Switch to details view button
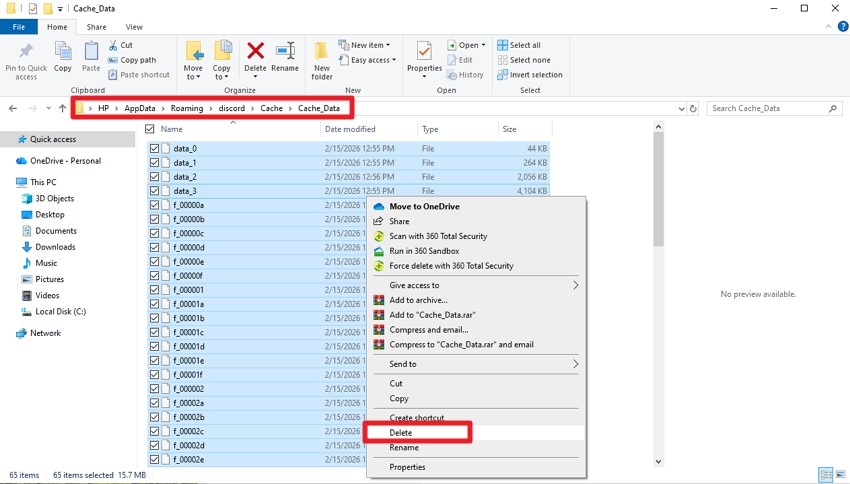850x484 pixels. coord(826,475)
